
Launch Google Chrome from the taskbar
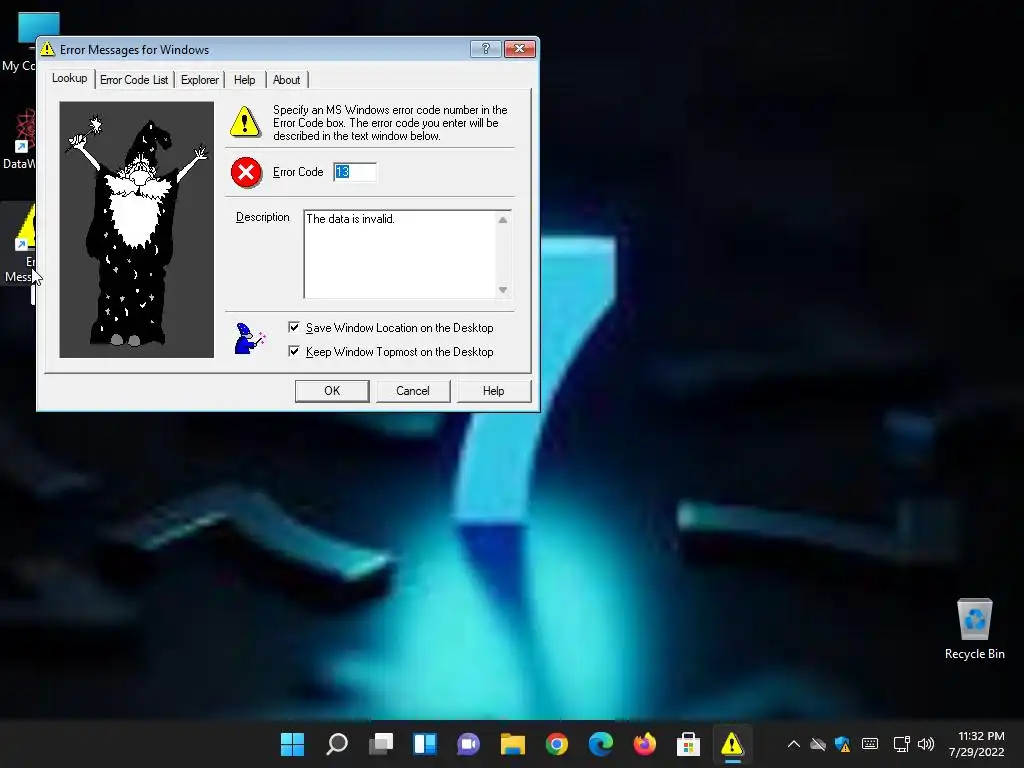(556, 744)
